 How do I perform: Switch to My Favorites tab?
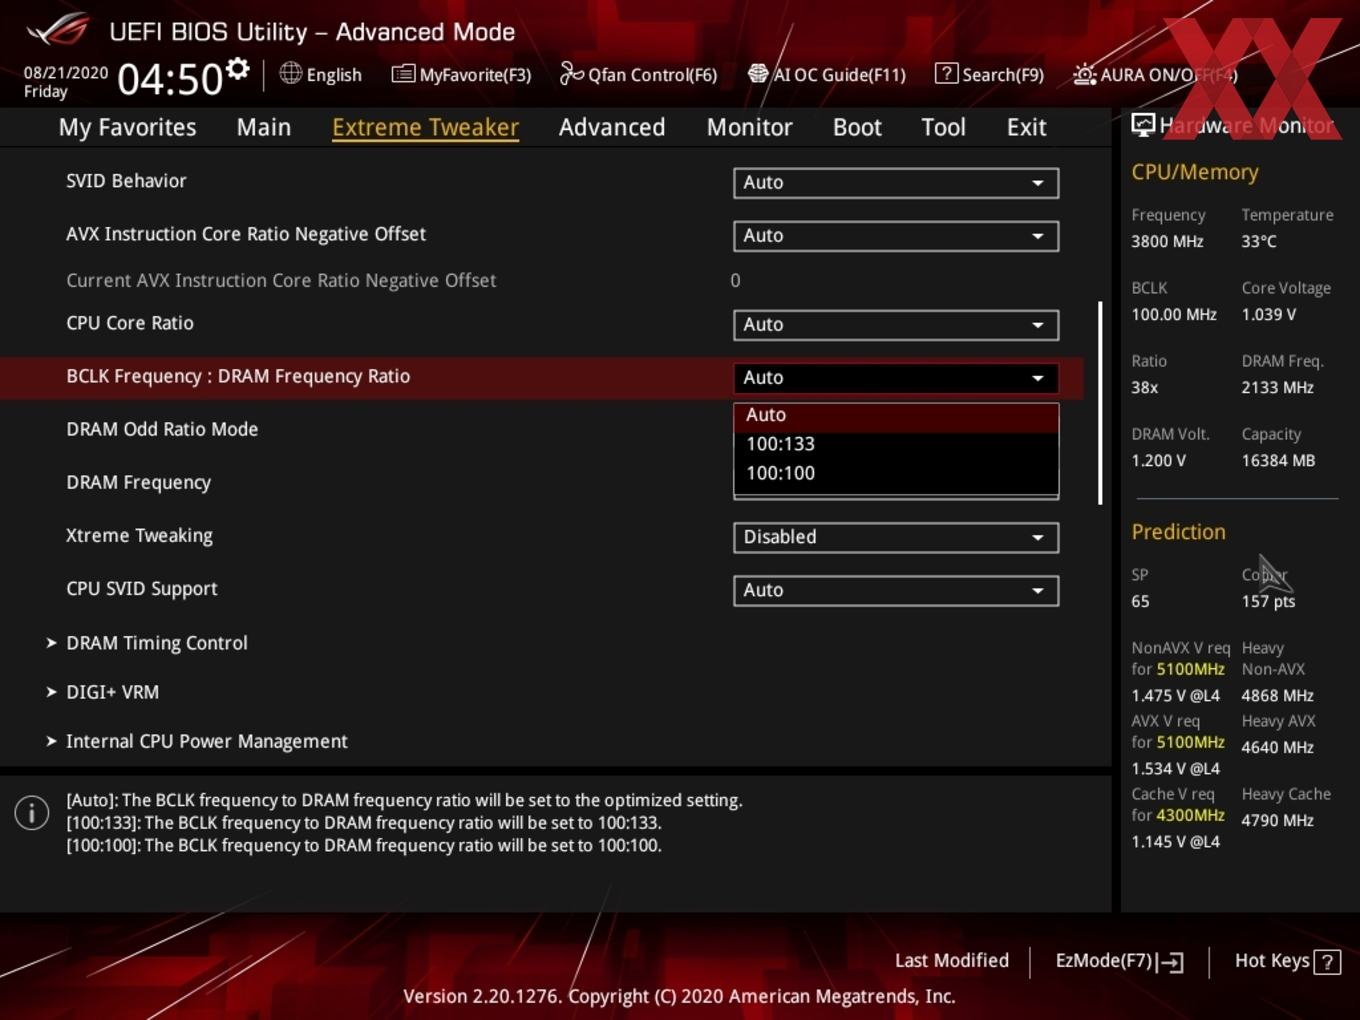pyautogui.click(x=127, y=127)
